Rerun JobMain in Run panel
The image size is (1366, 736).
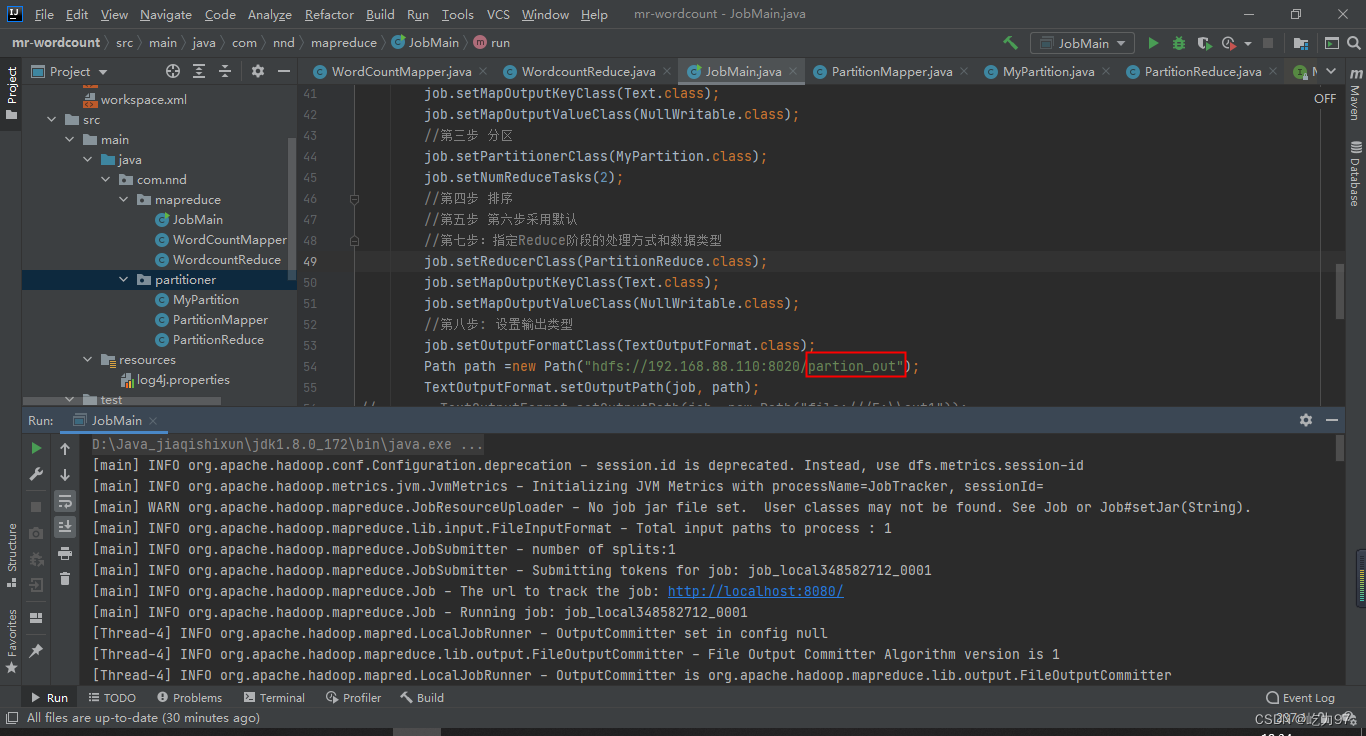(36, 448)
